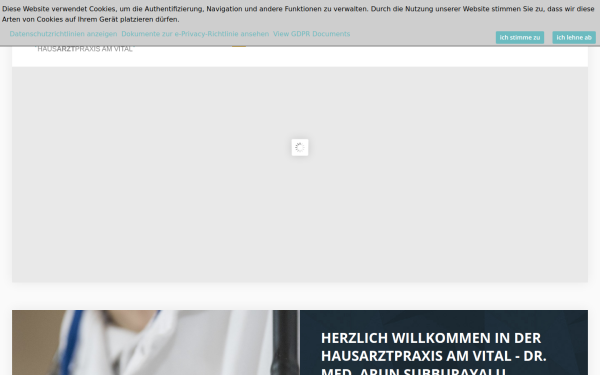
Task: Click the 'ich stimme zu' cookie button
Action: pos(520,38)
